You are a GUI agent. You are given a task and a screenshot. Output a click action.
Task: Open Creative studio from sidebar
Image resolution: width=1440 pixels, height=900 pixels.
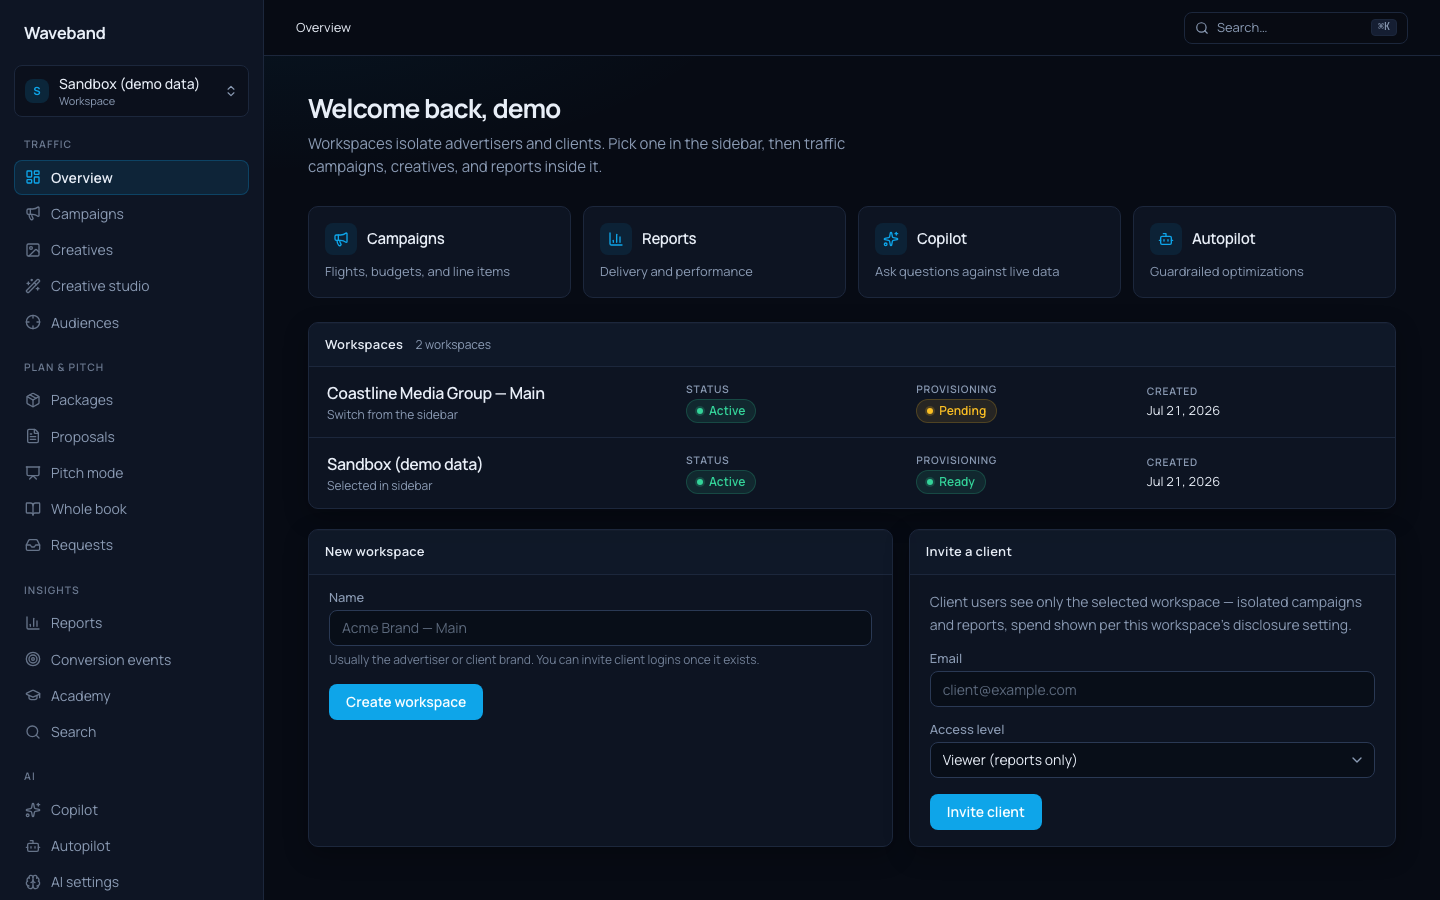pos(131,286)
